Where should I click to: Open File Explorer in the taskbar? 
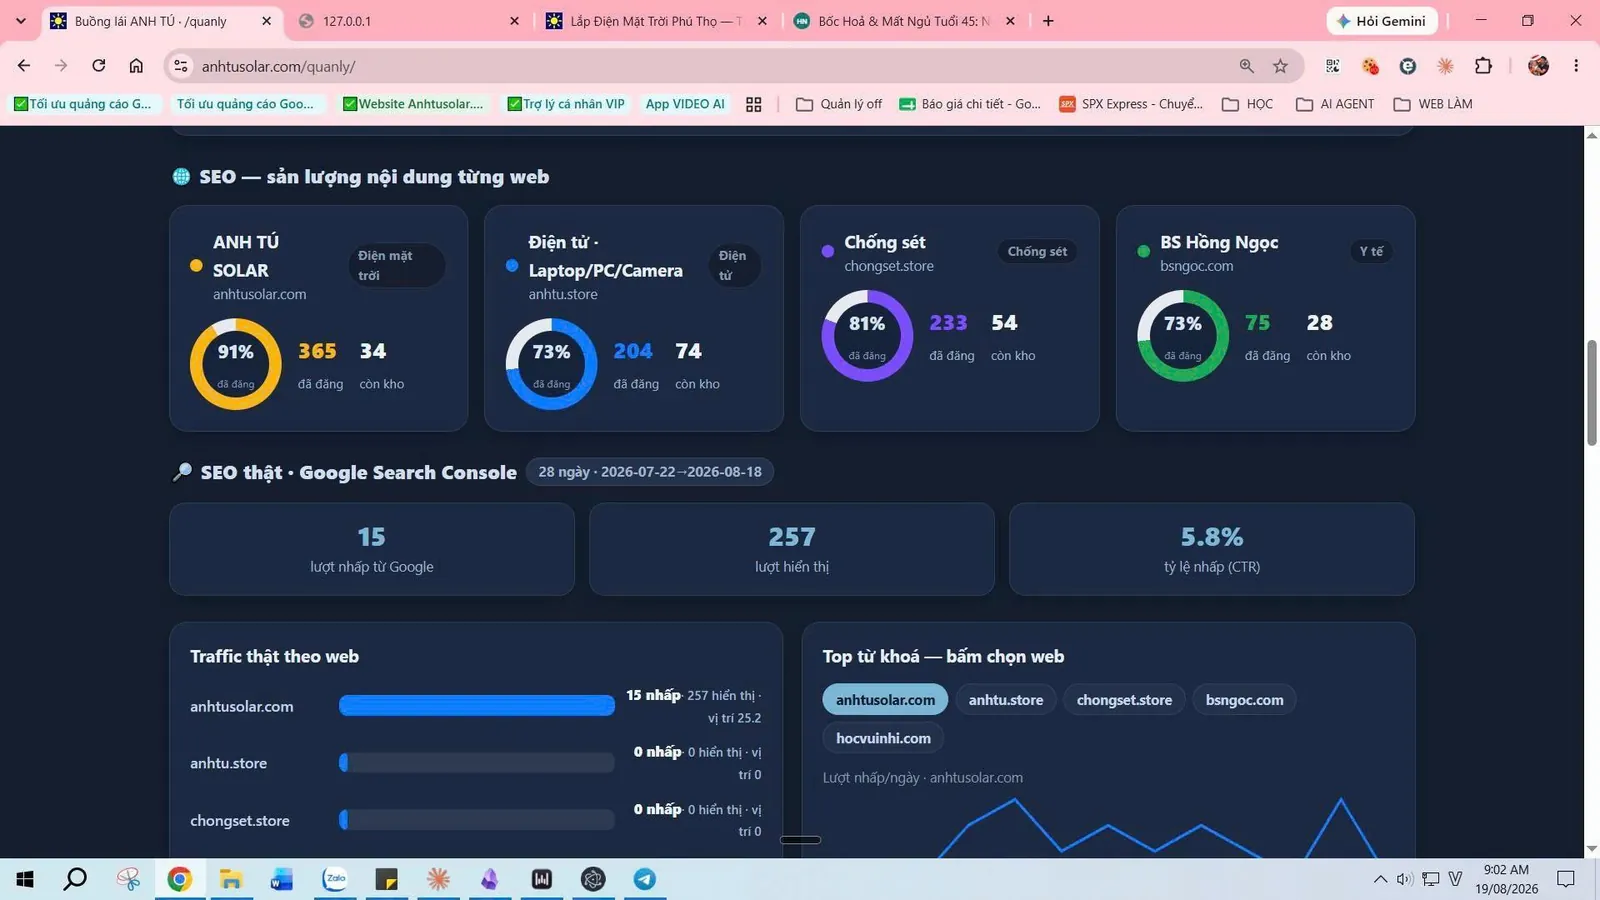[x=231, y=879]
